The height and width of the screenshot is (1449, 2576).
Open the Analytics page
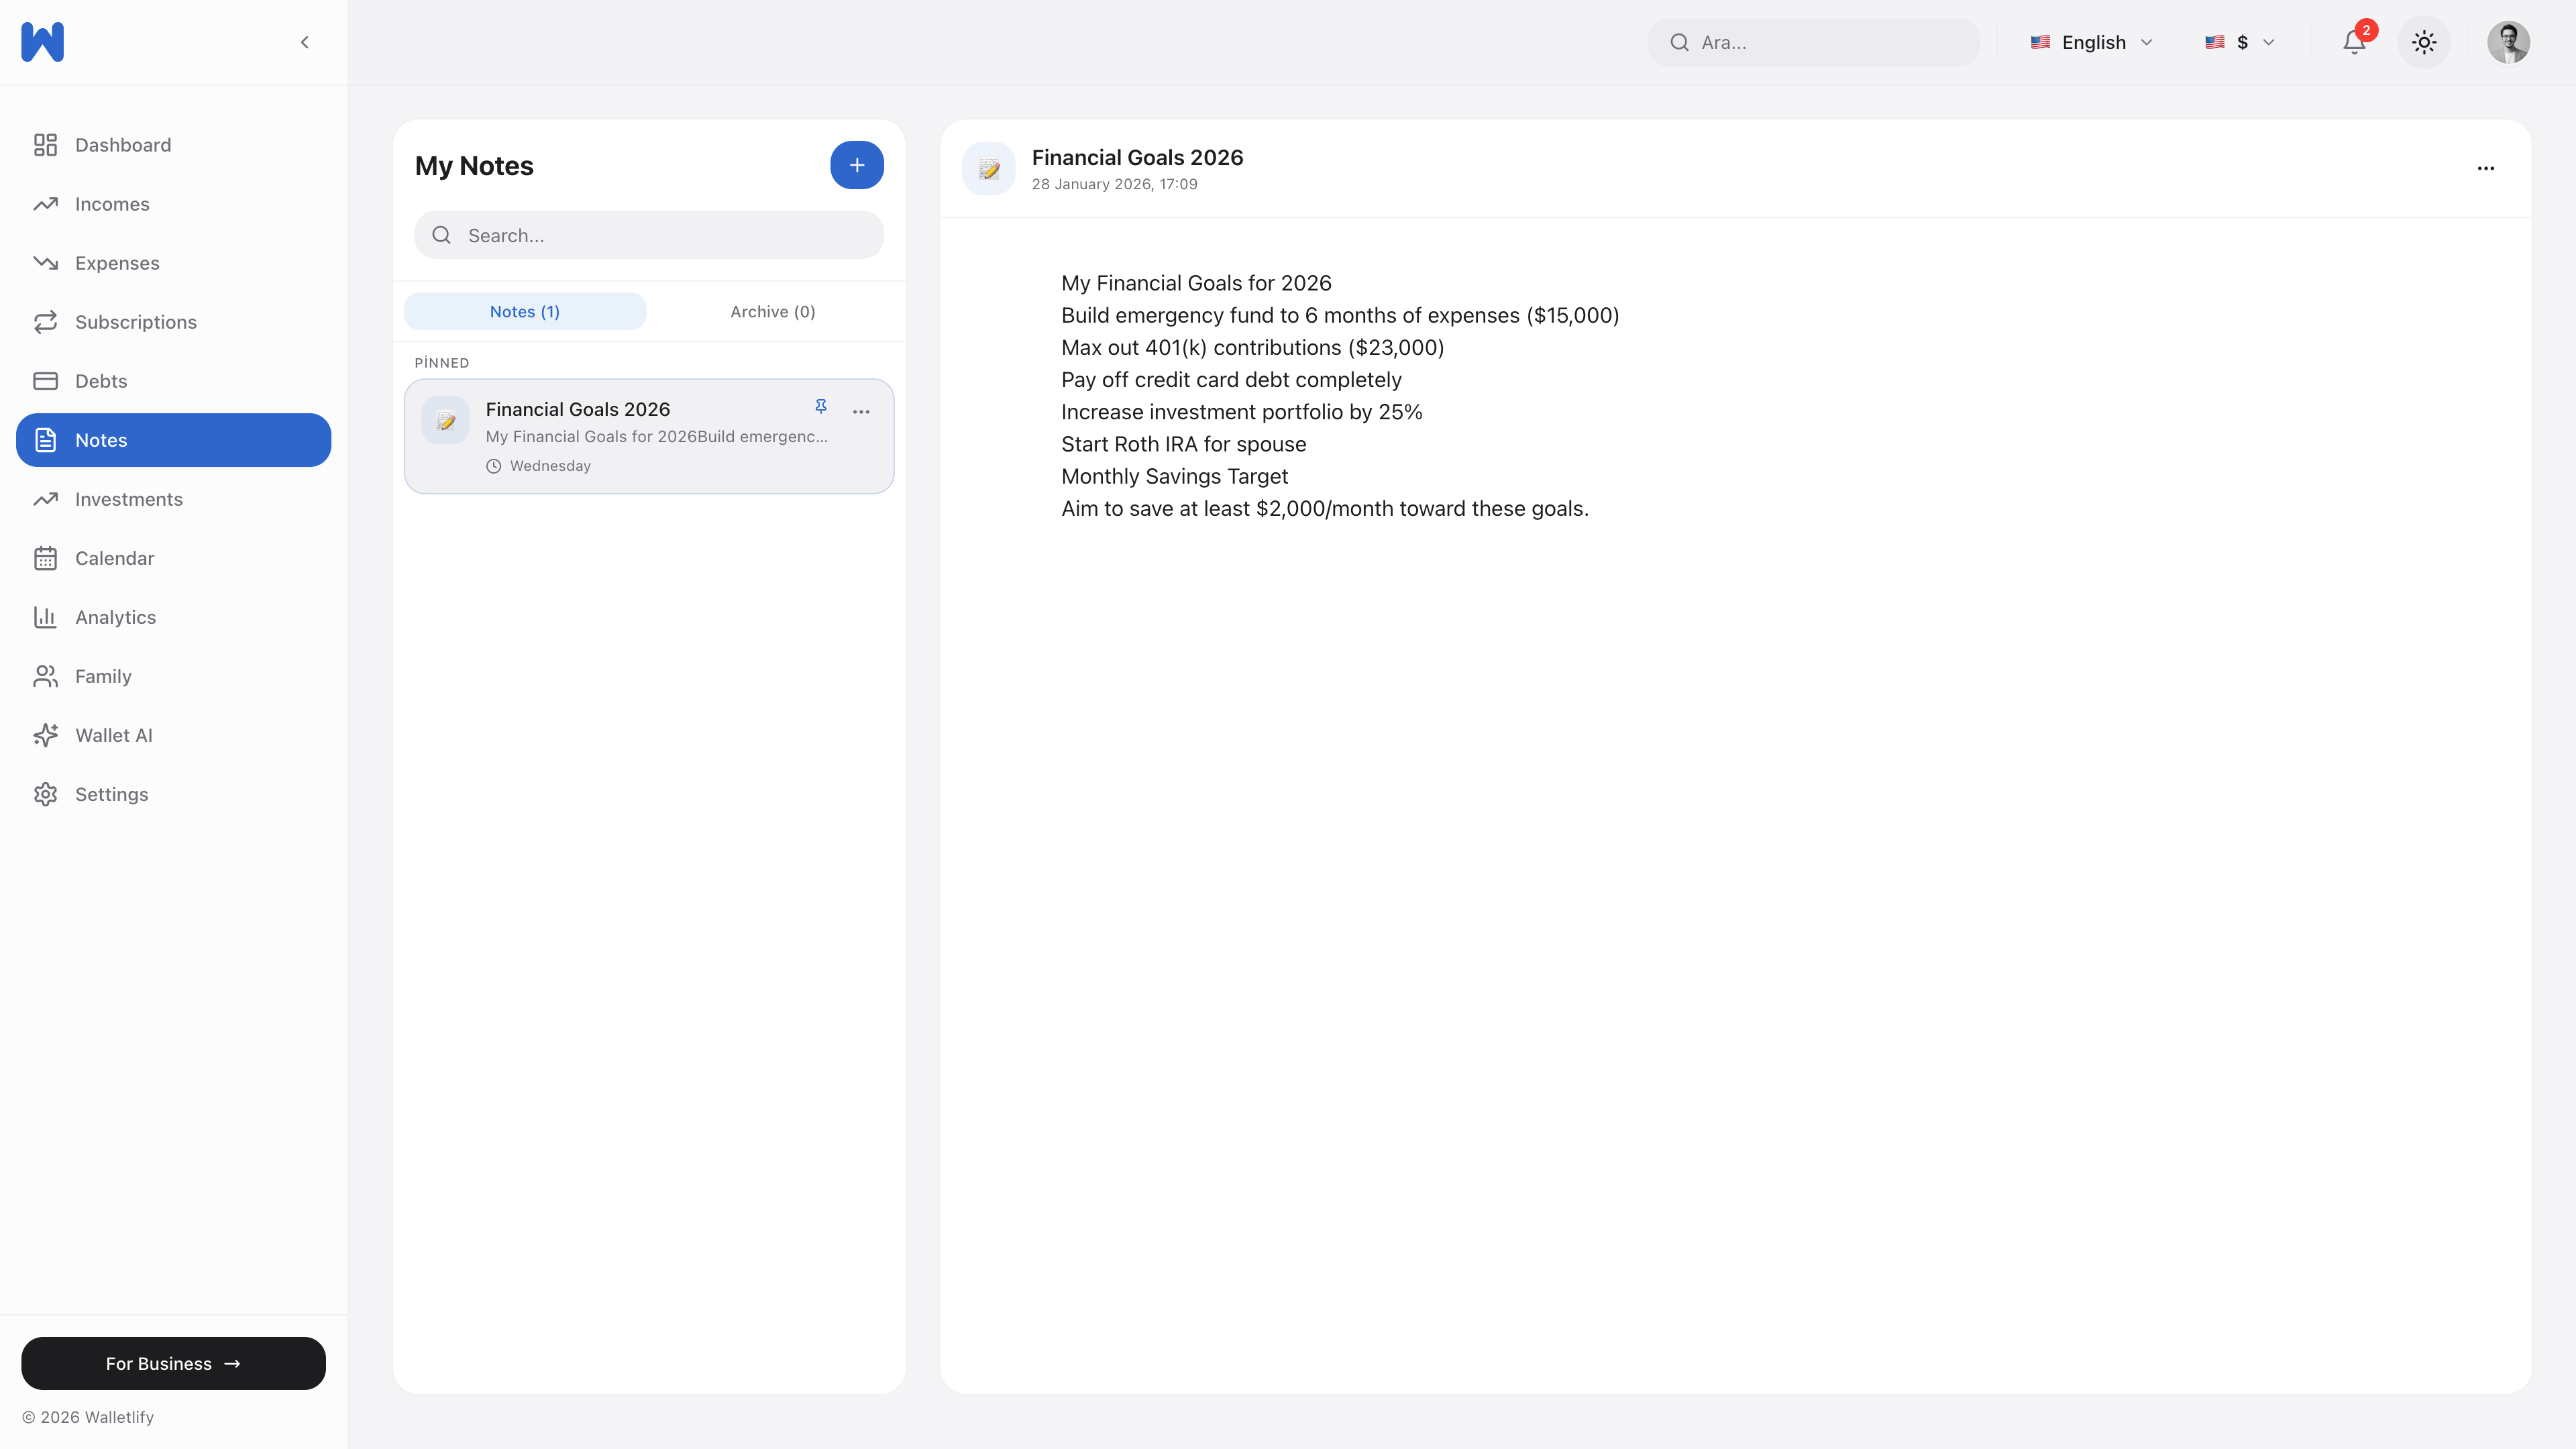pyautogui.click(x=115, y=617)
